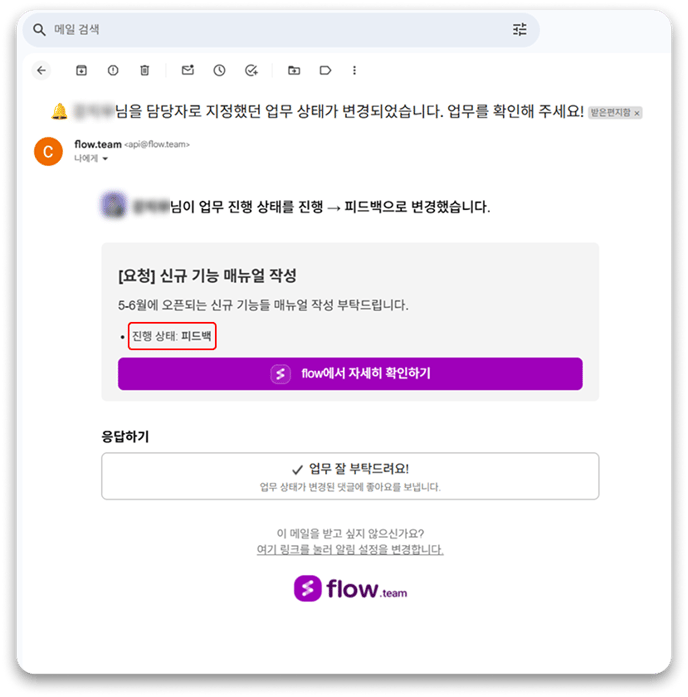
Task: Click the mail search field
Action: [x=281, y=30]
